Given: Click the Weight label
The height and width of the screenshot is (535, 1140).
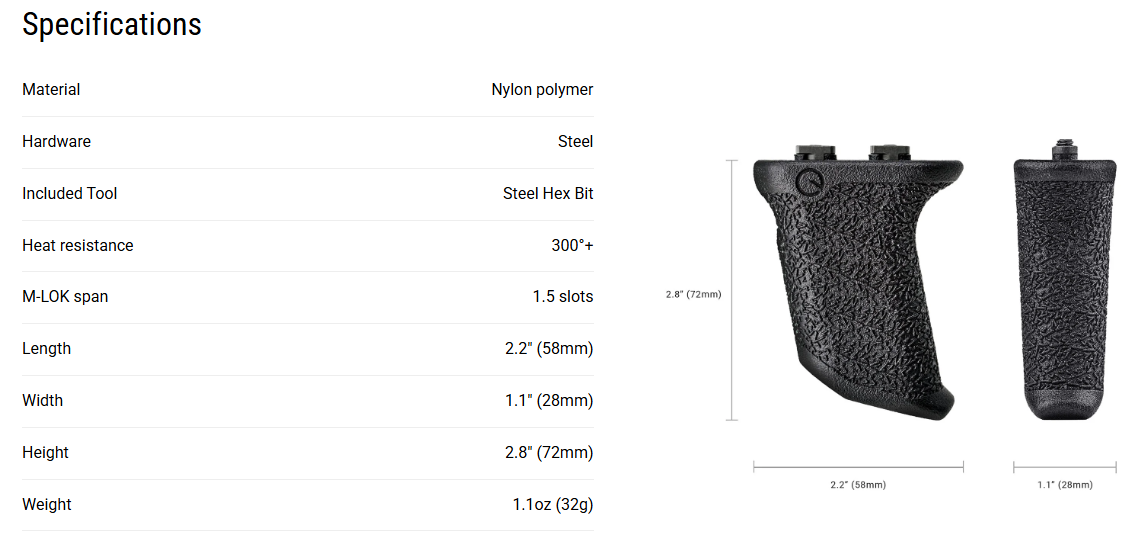Looking at the screenshot, I should [x=47, y=504].
